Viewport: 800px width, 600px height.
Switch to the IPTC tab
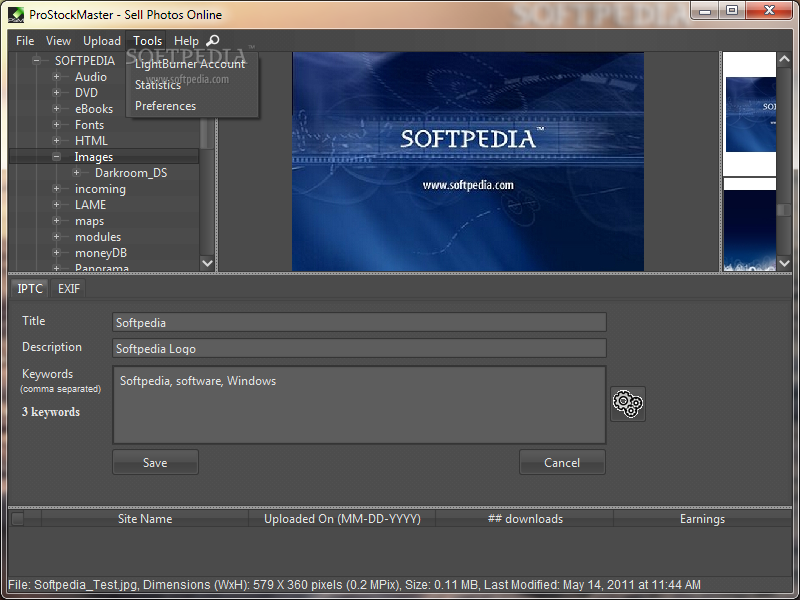click(x=30, y=289)
